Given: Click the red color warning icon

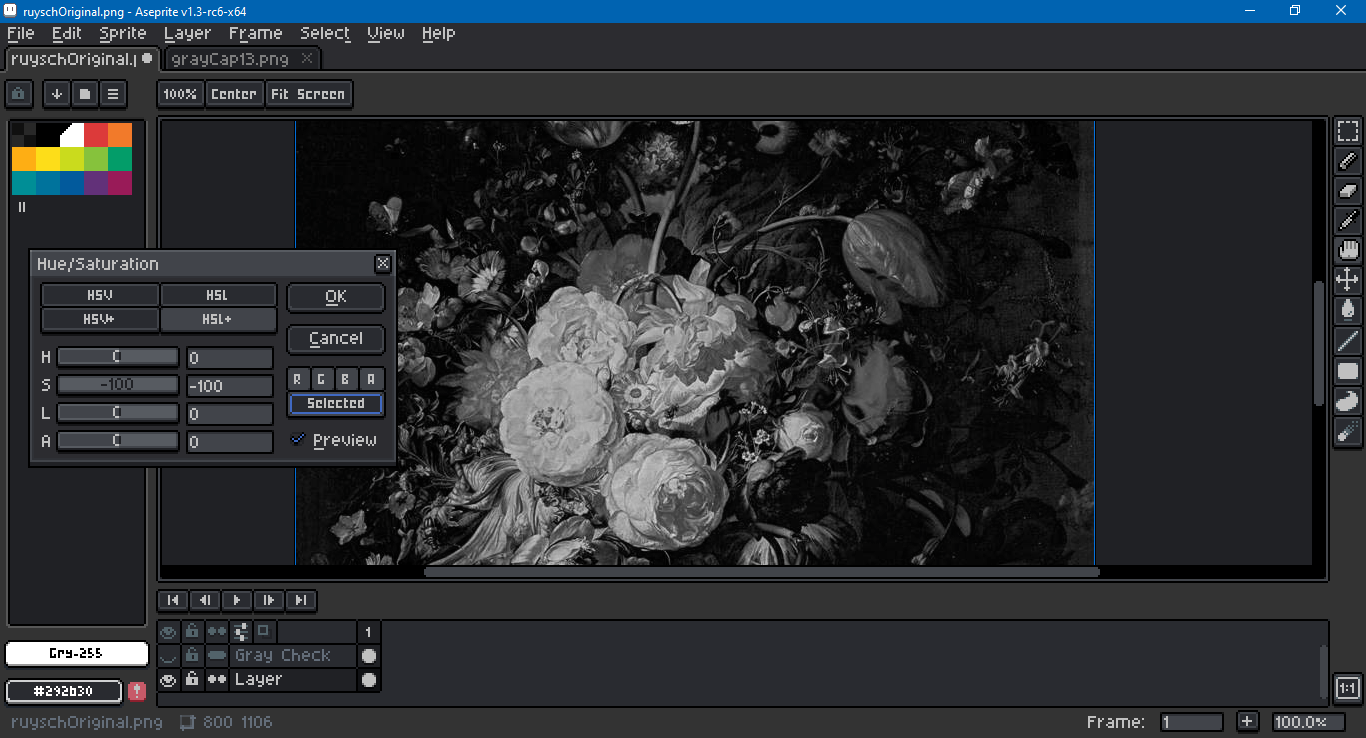Looking at the screenshot, I should (137, 691).
